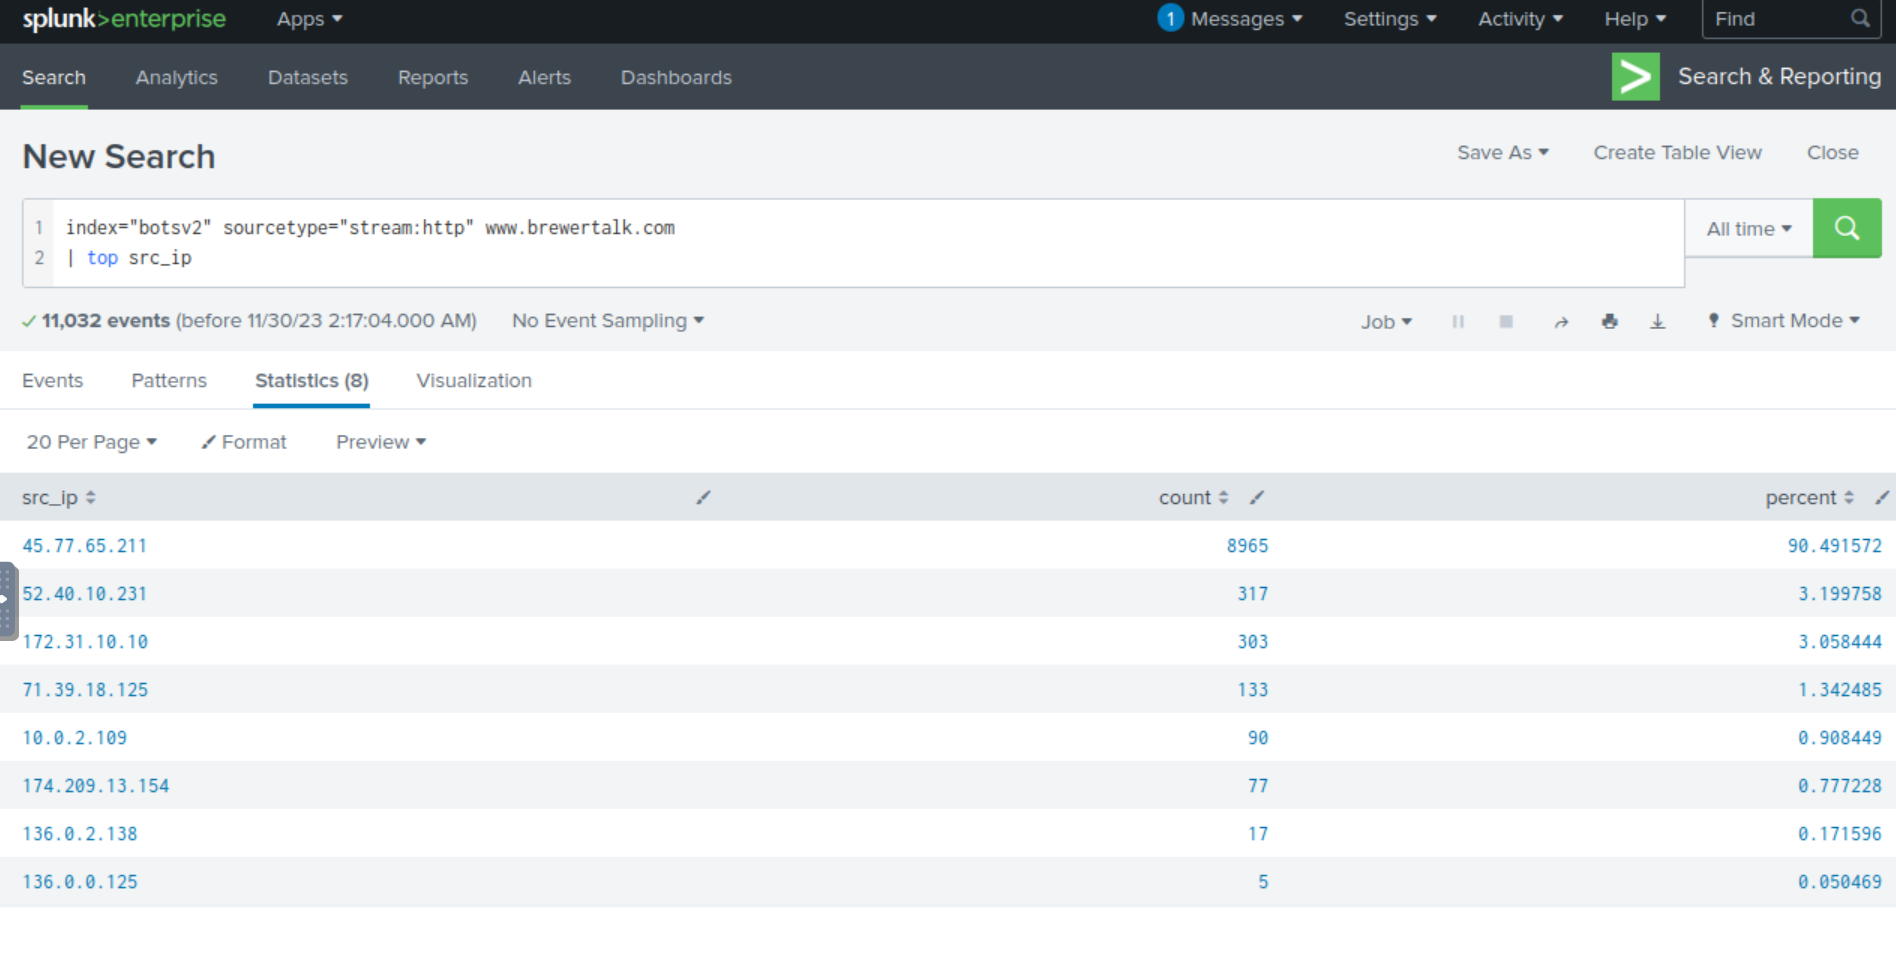Open the Messages dropdown
1896x972 pixels.
tap(1246, 19)
